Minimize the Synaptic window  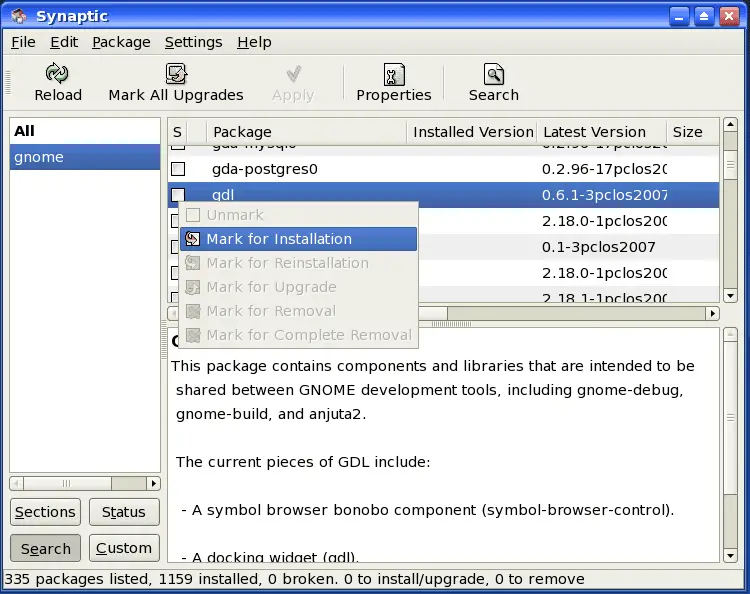pyautogui.click(x=679, y=17)
